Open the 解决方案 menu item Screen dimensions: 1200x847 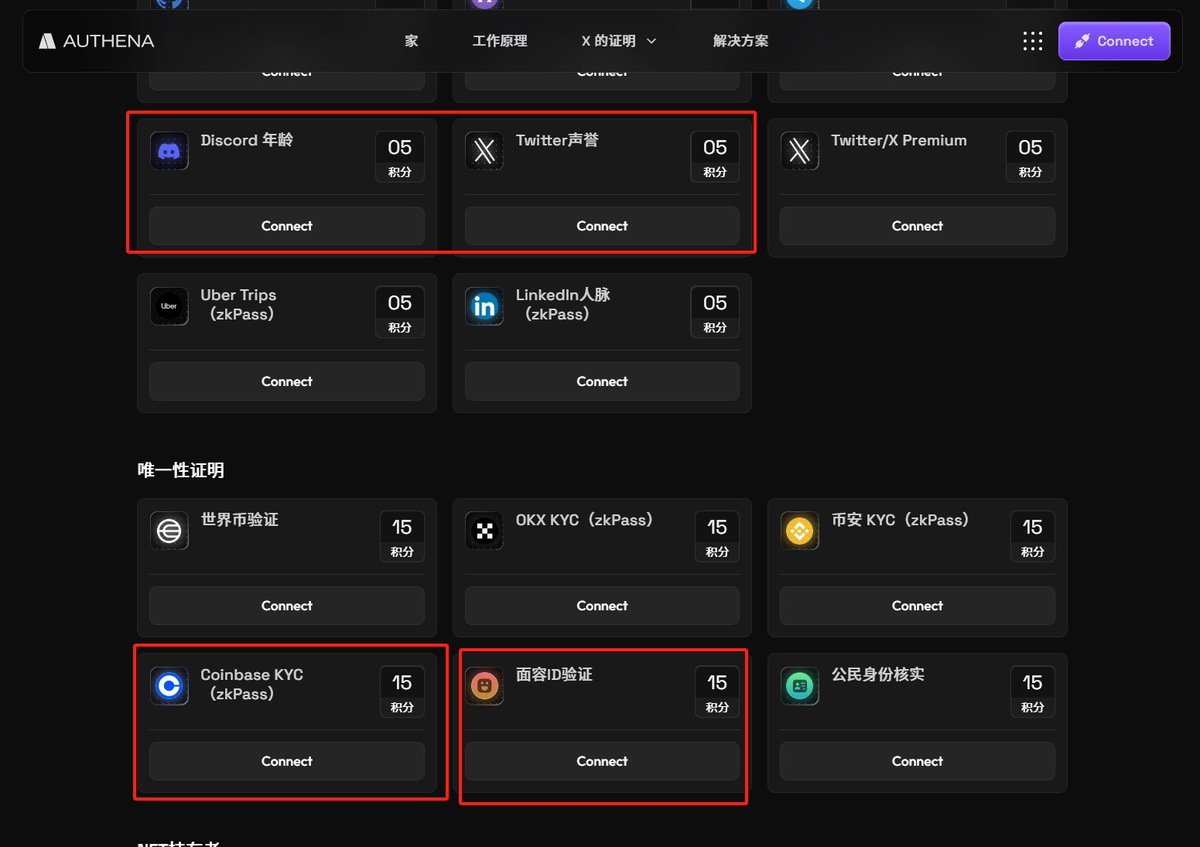point(741,41)
